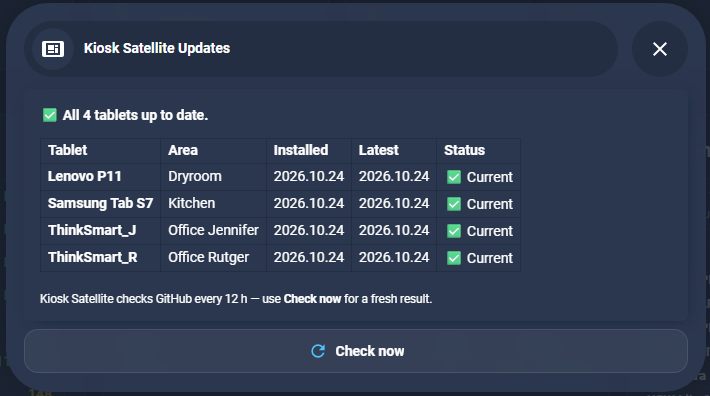Select the Latest column header
The height and width of the screenshot is (396, 710).
click(394, 150)
